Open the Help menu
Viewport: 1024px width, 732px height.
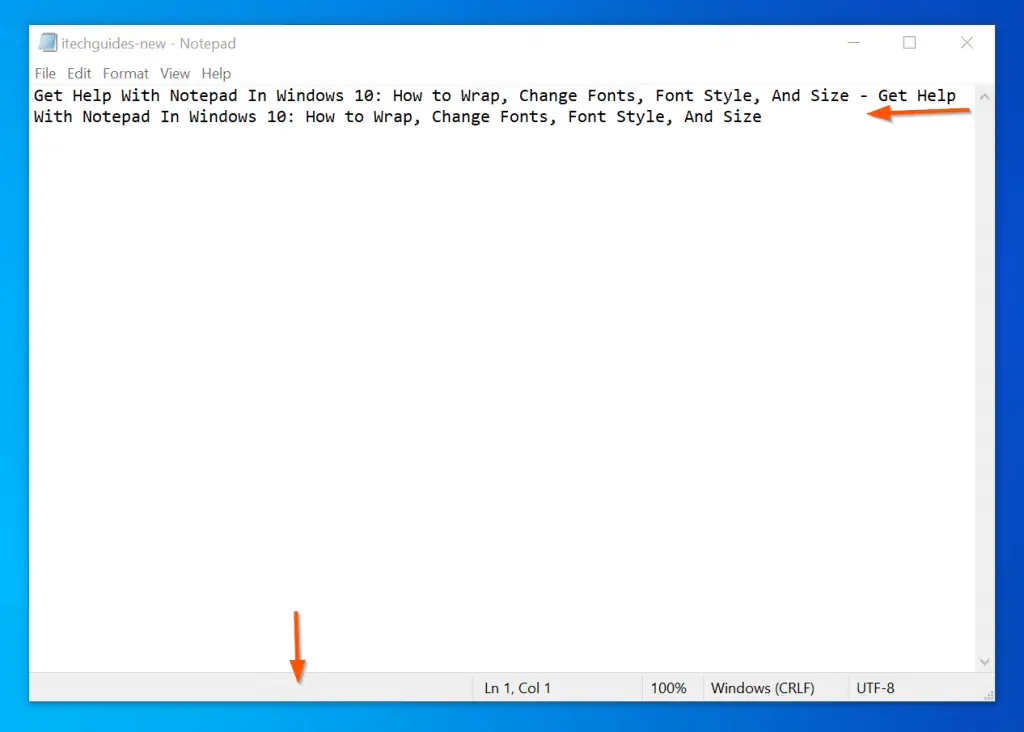(x=216, y=73)
